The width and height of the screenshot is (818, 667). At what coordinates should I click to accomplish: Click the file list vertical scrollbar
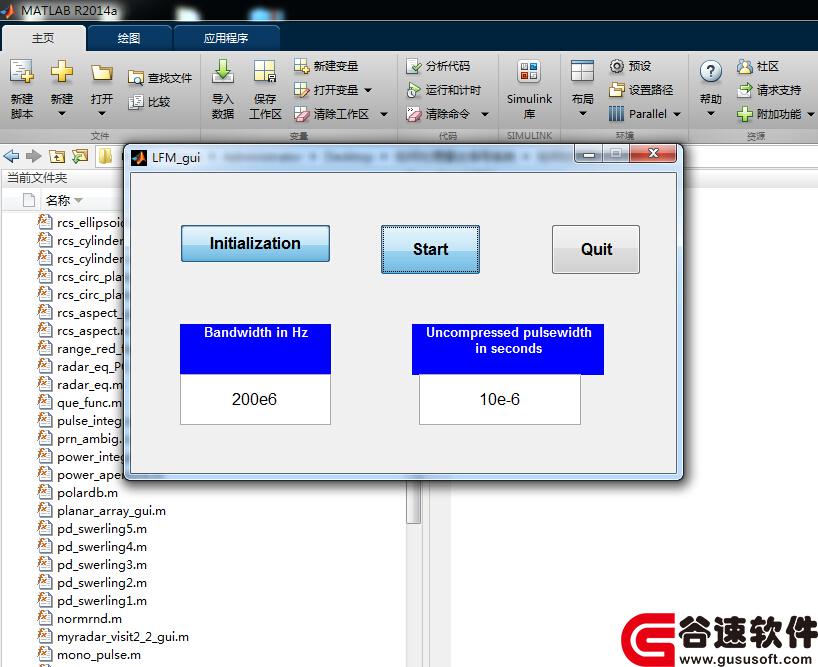(414, 502)
